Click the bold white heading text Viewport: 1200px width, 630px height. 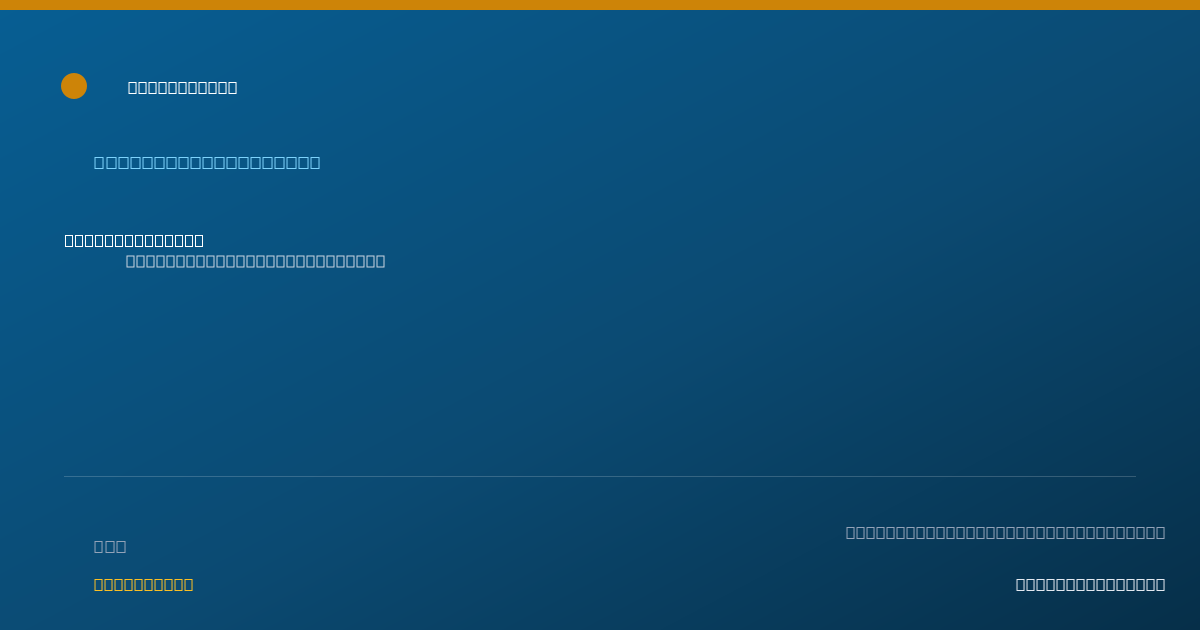tap(134, 240)
